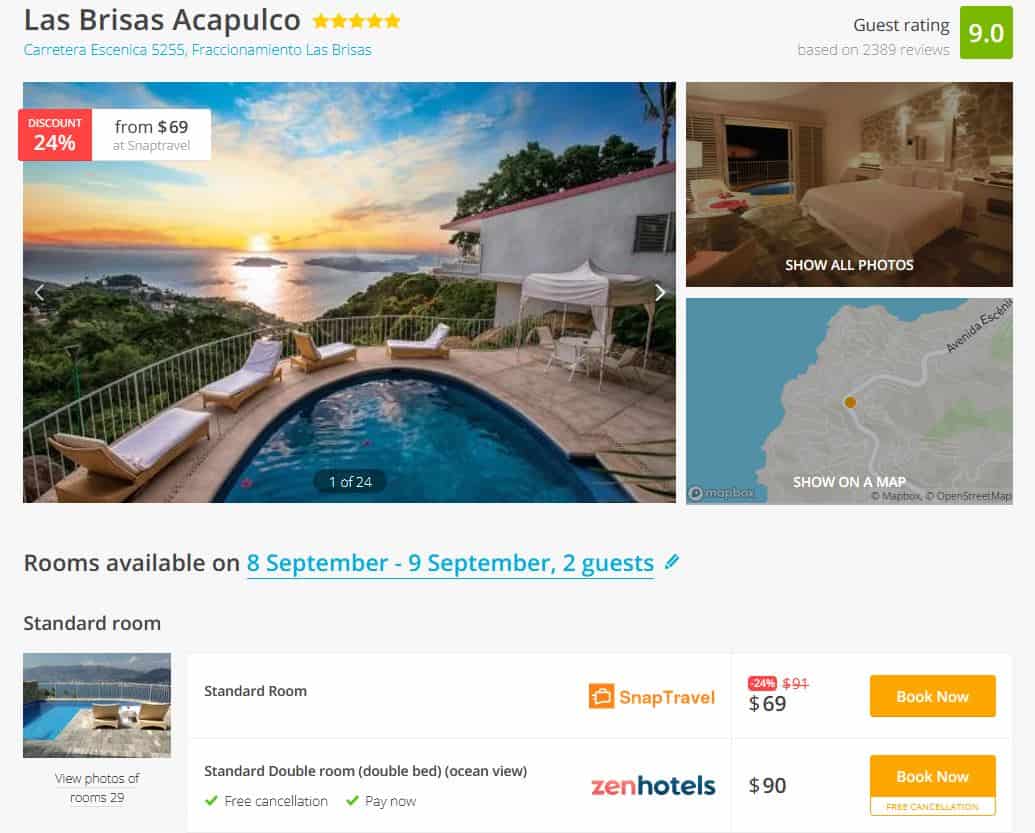
Task: Click the room photo thumbnail by View photos
Action: pos(95,704)
